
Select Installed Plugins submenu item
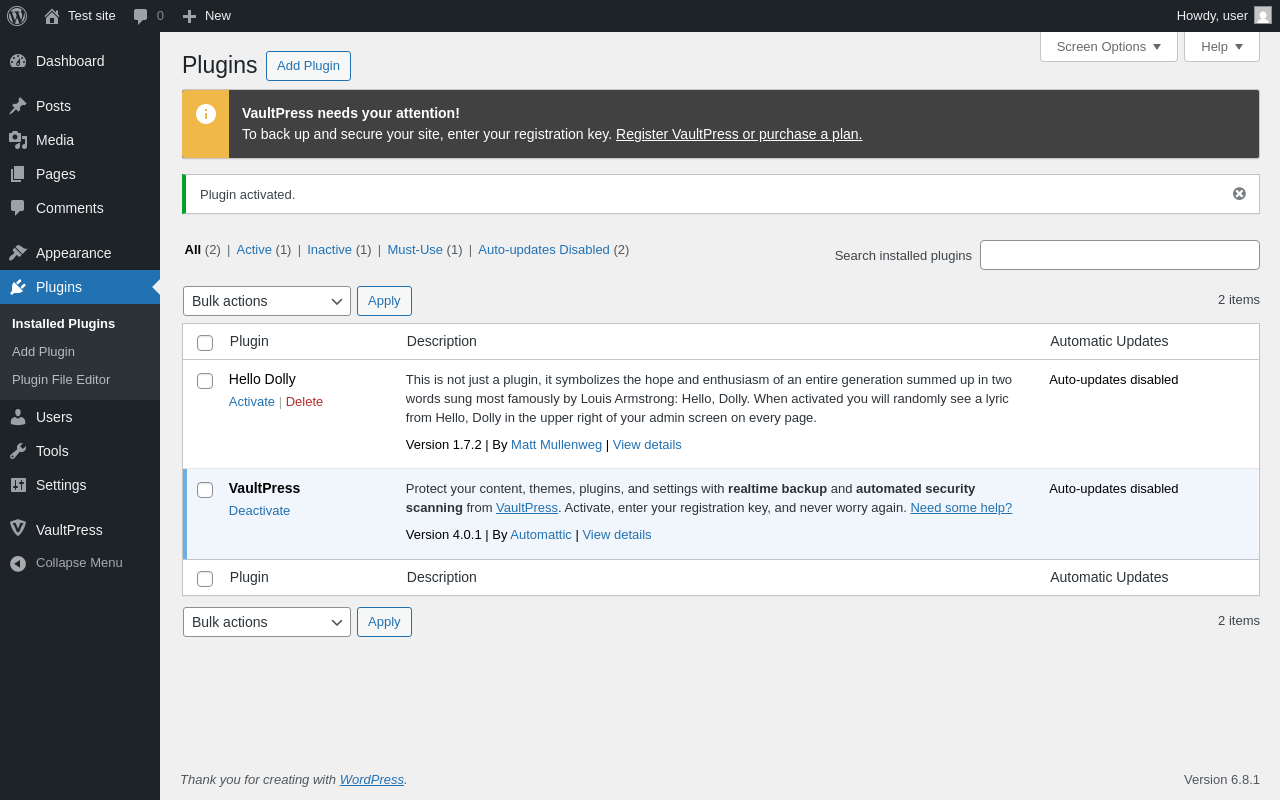pos(63,324)
